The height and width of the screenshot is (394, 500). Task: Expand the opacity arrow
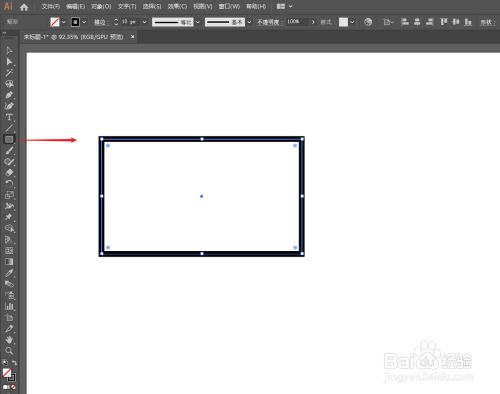313,22
